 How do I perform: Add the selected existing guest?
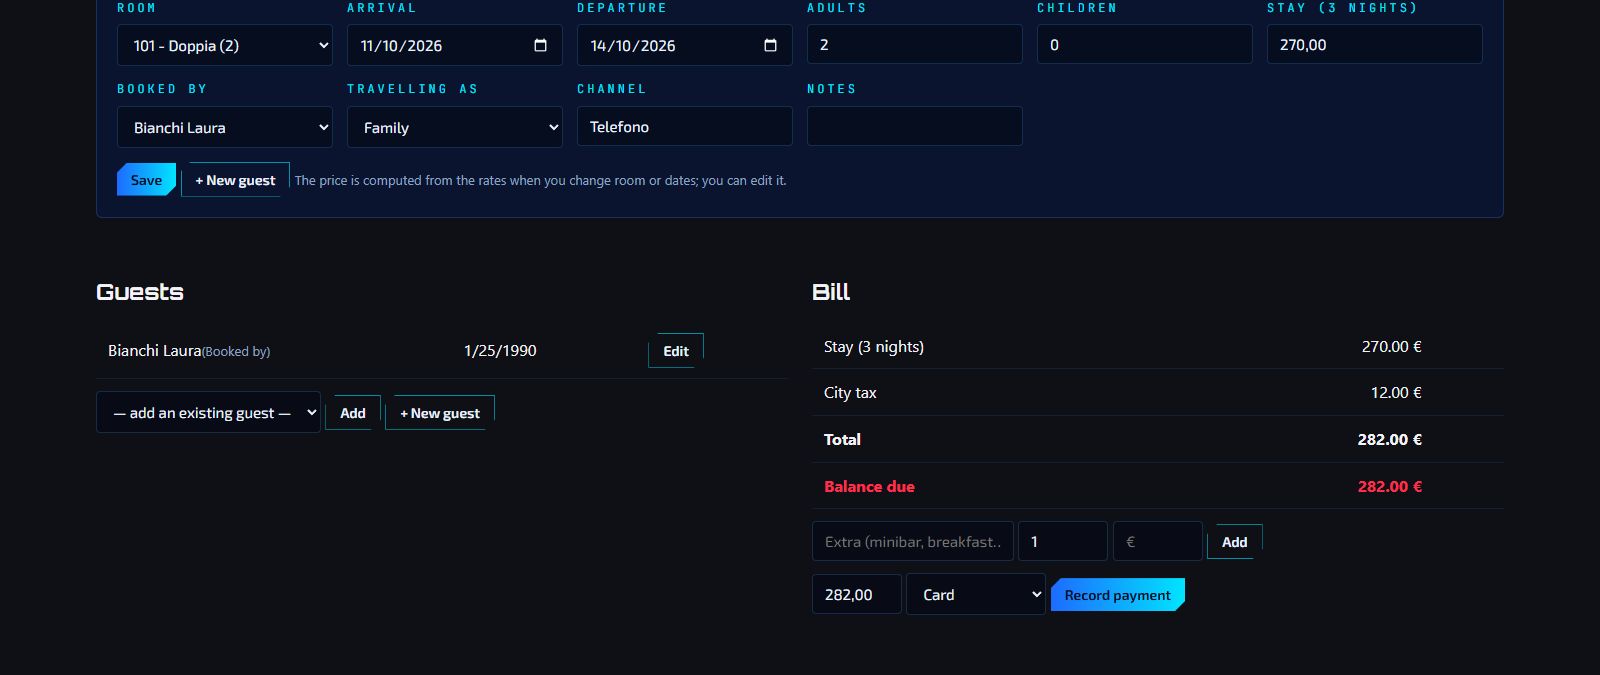(353, 413)
